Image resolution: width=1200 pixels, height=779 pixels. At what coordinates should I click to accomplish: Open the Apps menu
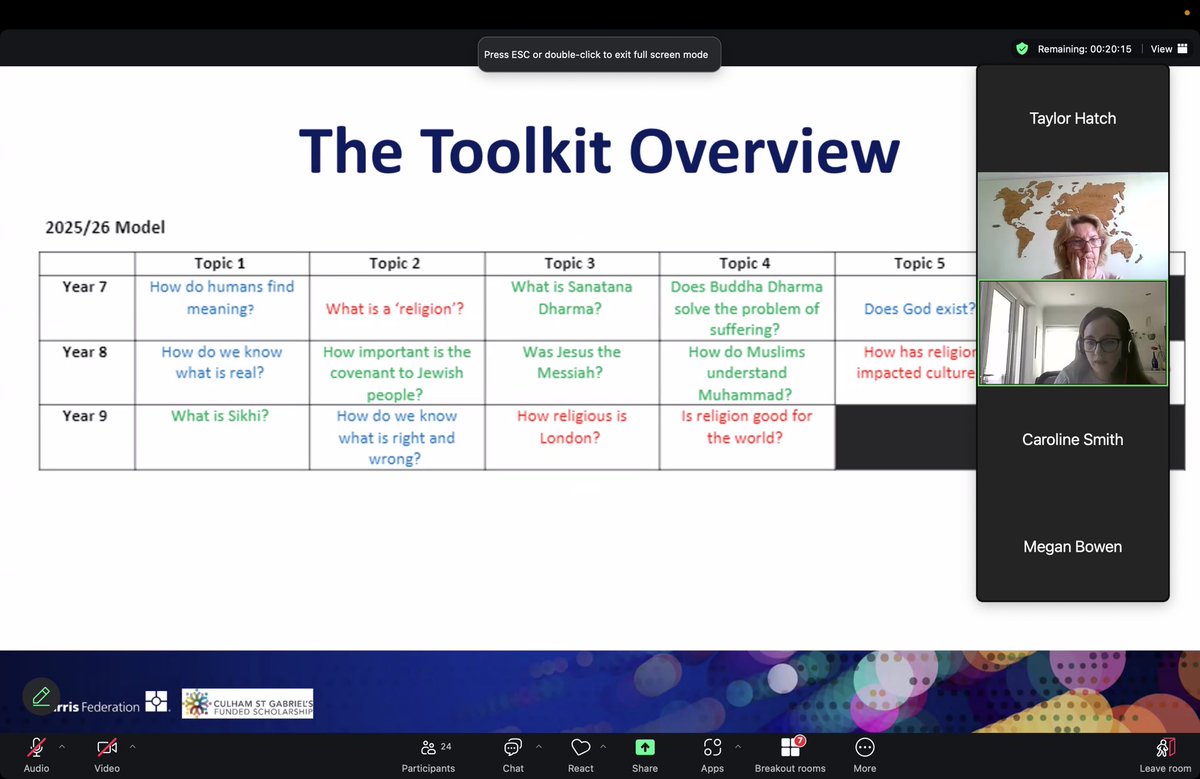coord(712,755)
